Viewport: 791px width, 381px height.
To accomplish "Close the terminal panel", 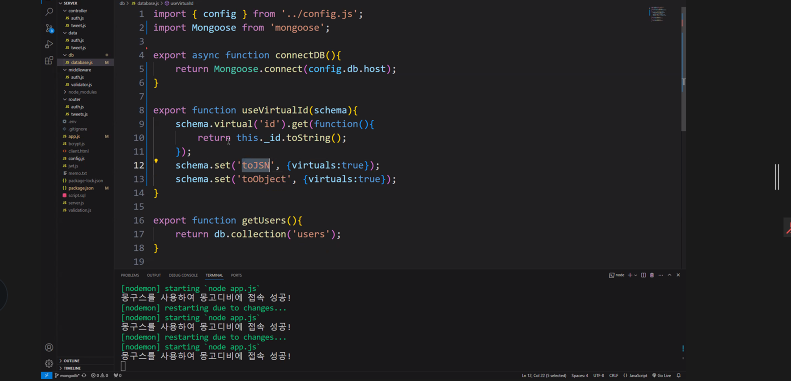I will click(679, 275).
